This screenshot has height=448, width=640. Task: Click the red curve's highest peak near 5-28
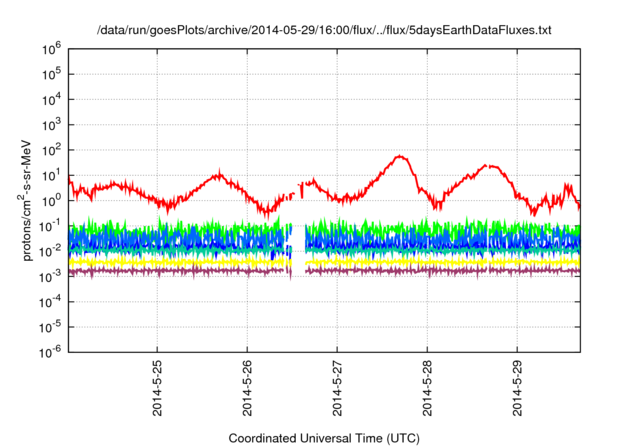[400, 157]
